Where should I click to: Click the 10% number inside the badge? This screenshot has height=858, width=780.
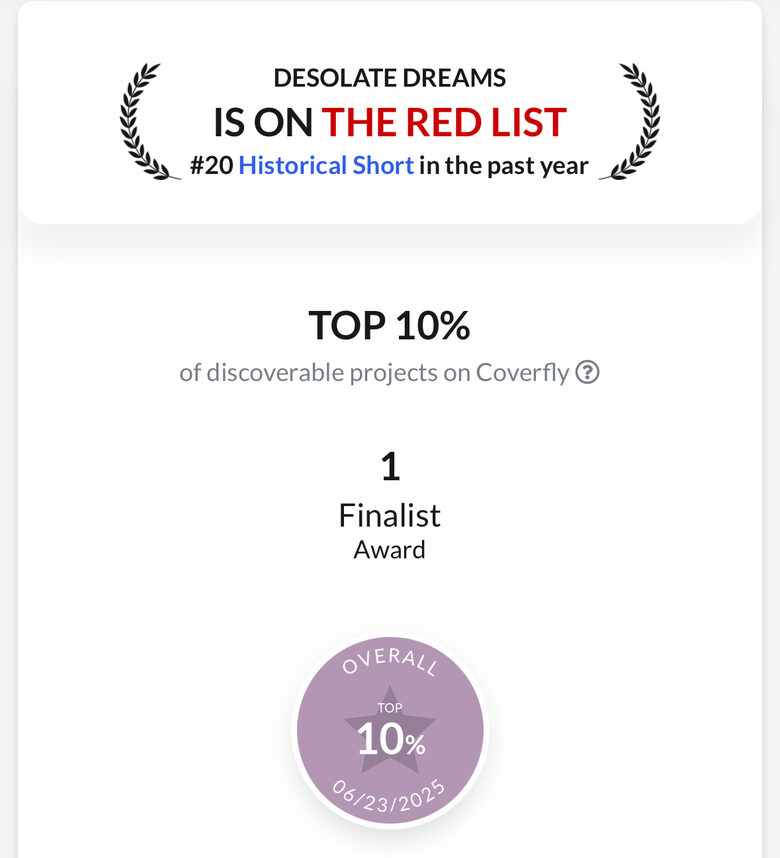click(391, 740)
